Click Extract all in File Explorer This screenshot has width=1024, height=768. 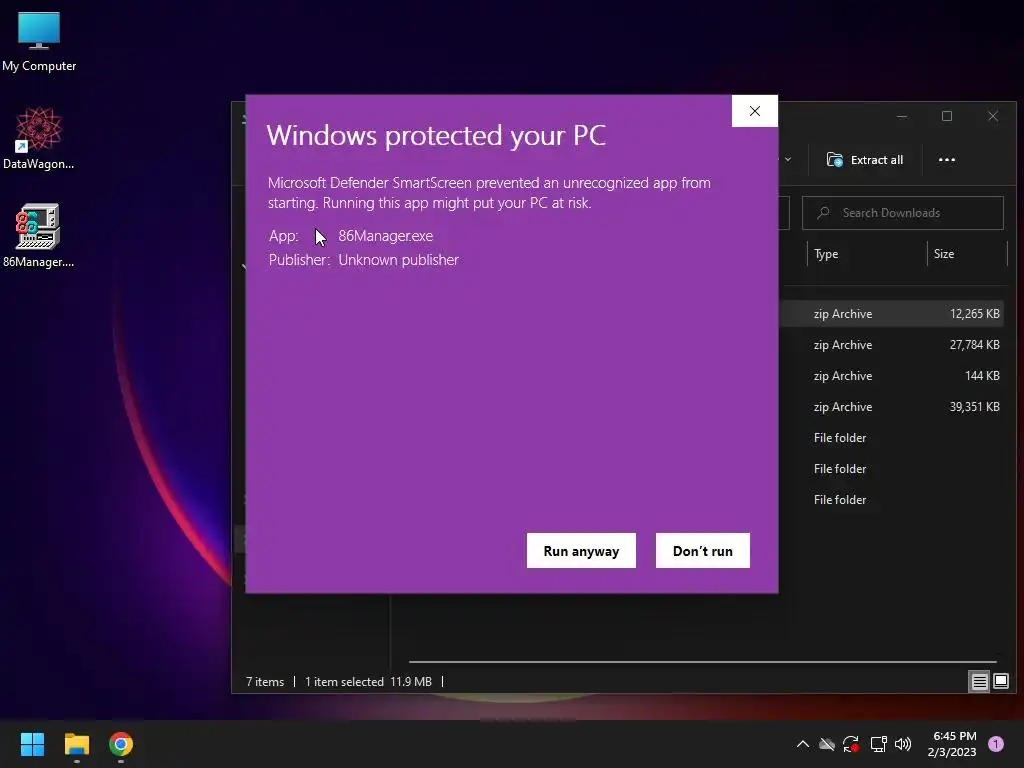tap(865, 160)
